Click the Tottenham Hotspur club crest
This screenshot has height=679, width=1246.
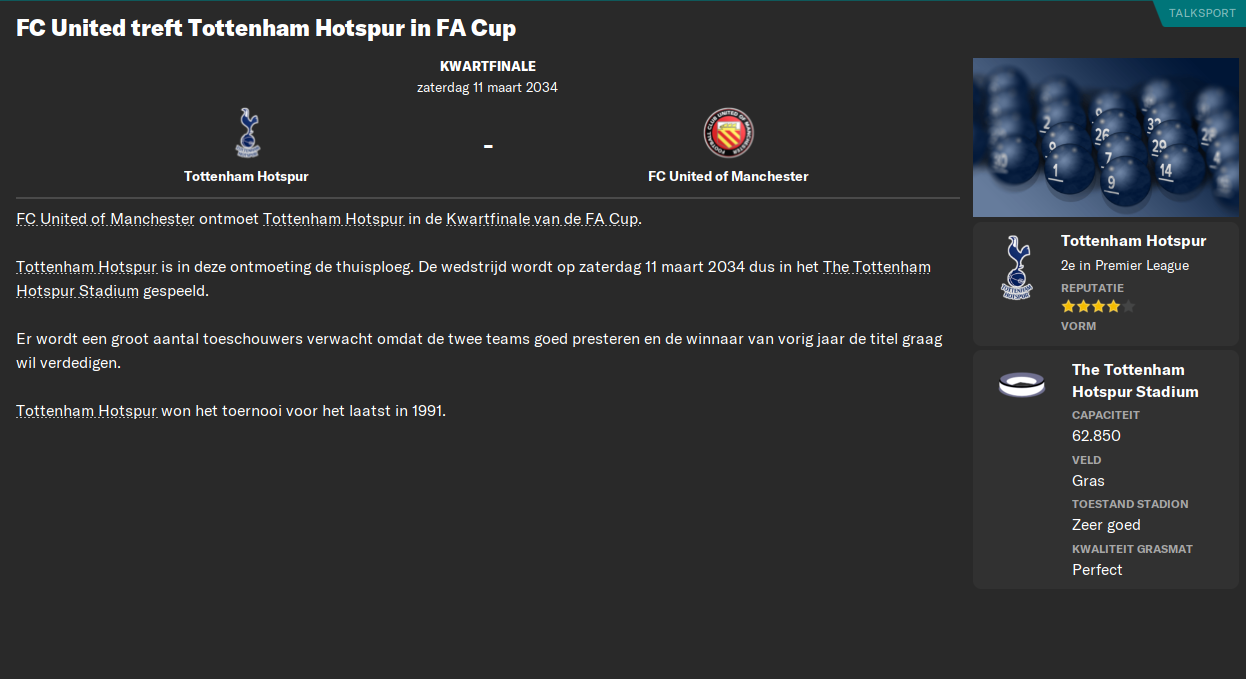pyautogui.click(x=246, y=133)
